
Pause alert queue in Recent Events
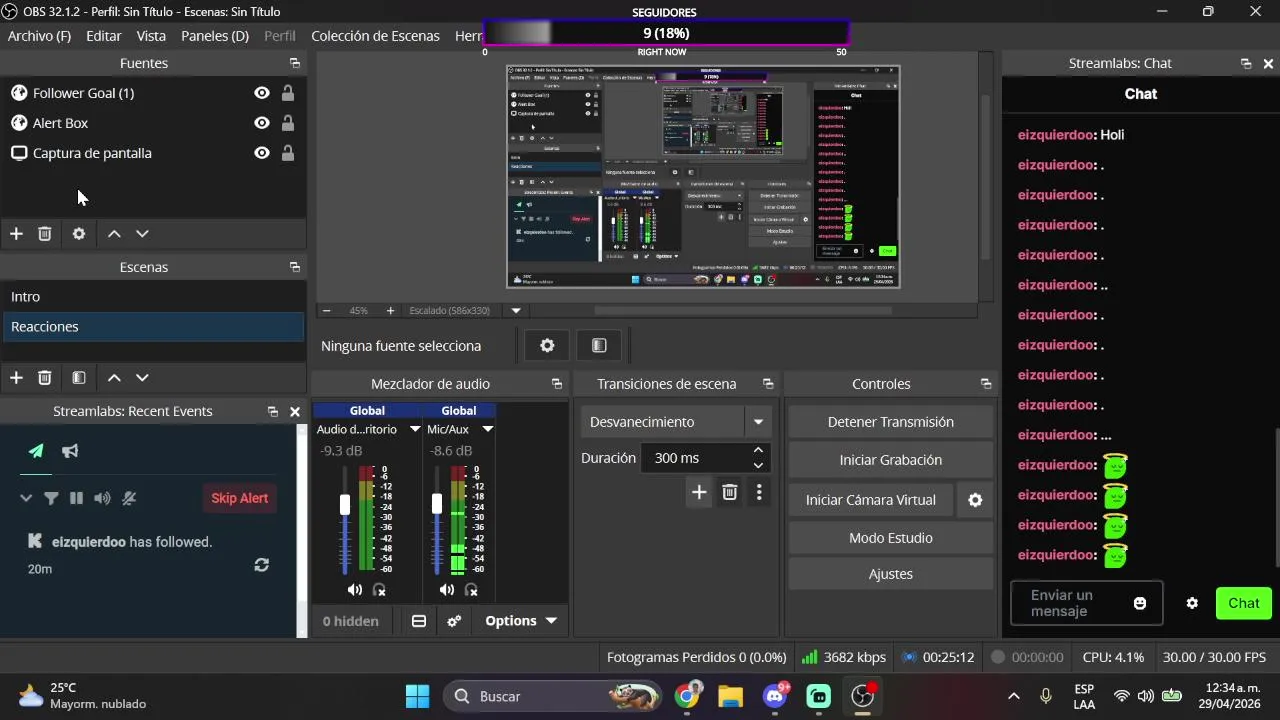click(76, 498)
